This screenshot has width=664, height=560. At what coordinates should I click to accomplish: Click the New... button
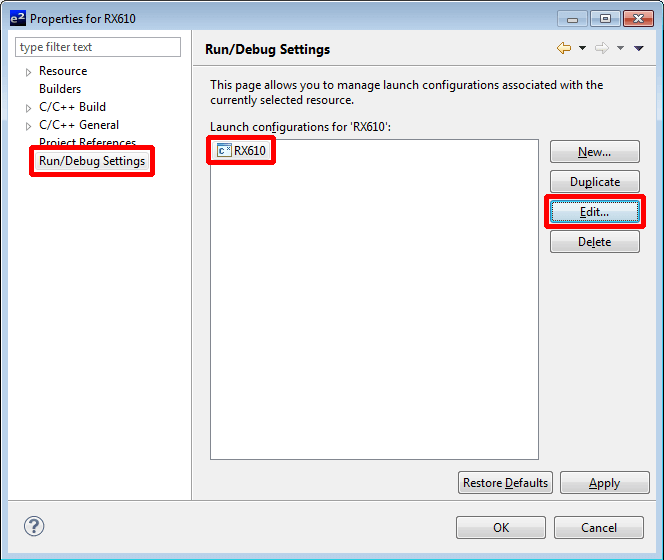click(594, 152)
